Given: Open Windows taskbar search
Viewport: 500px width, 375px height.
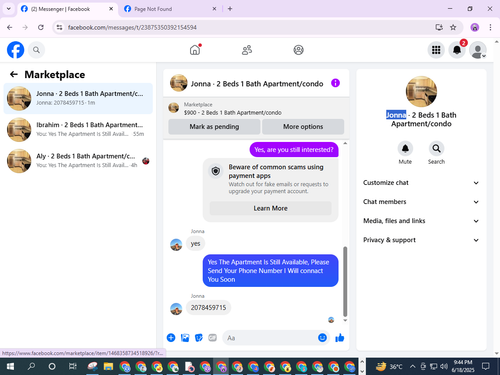Looking at the screenshot, I should pyautogui.click(x=31, y=367).
